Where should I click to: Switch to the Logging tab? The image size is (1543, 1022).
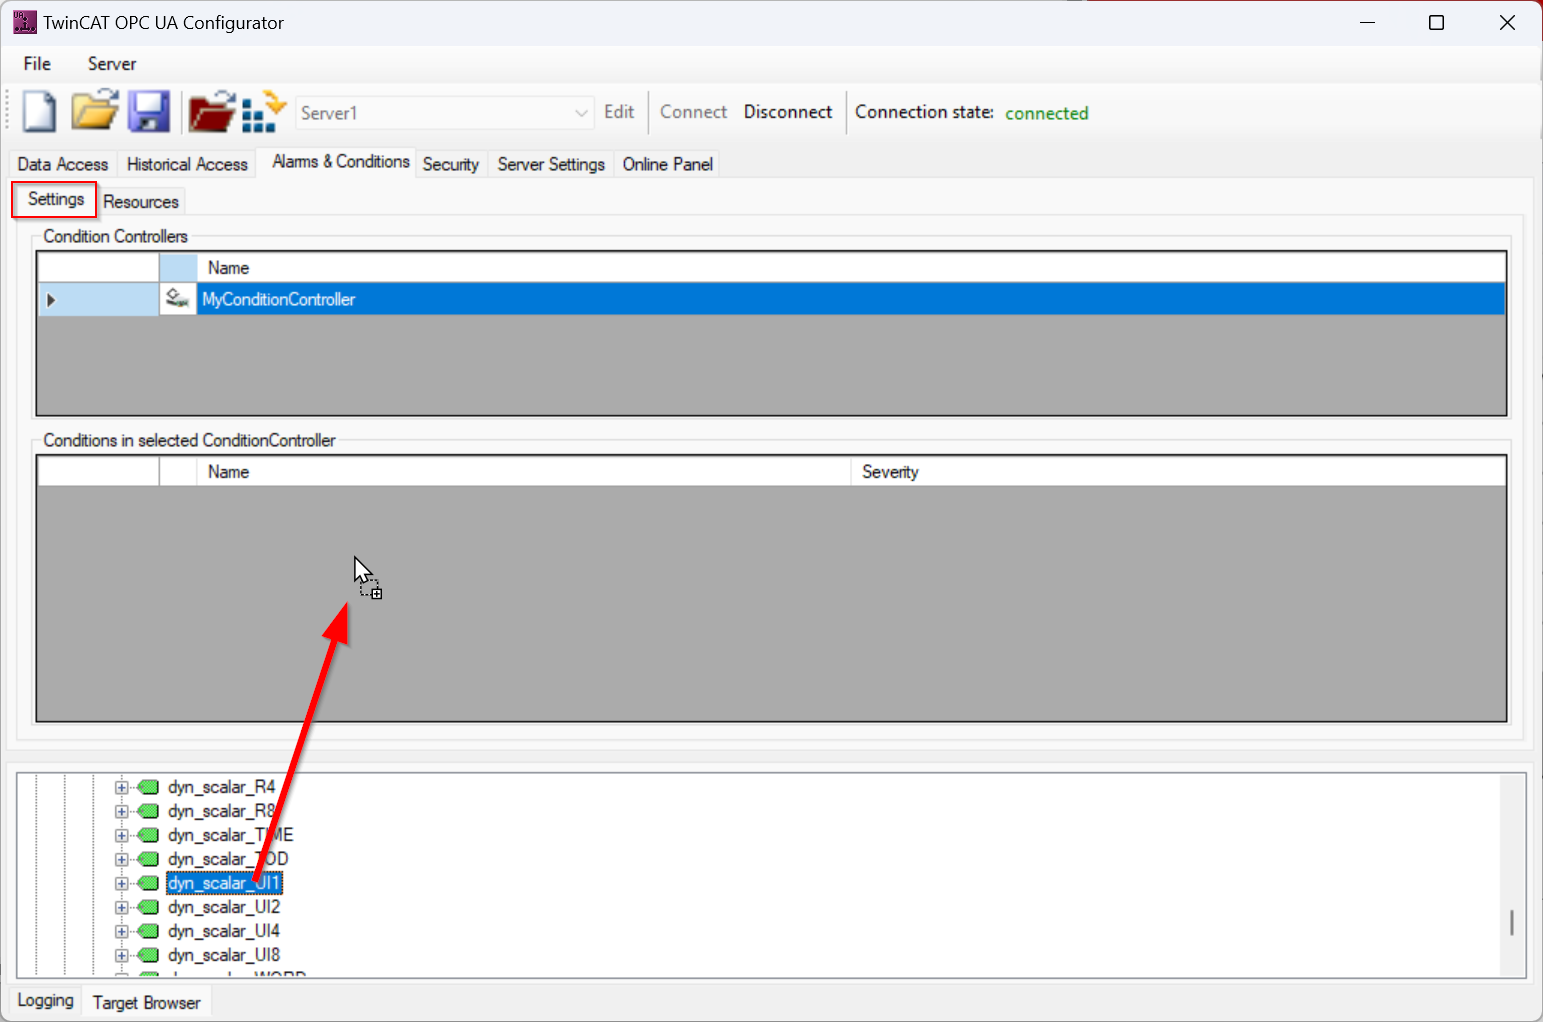pyautogui.click(x=45, y=1000)
